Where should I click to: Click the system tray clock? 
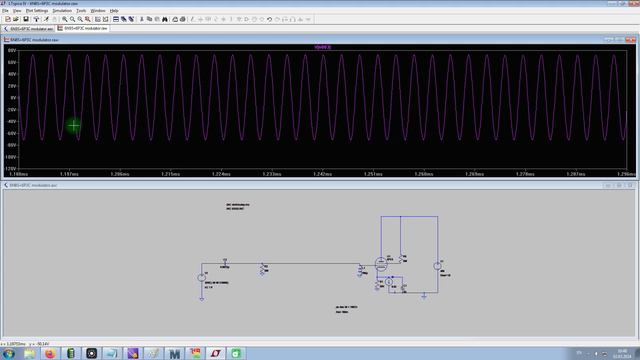[x=622, y=353]
